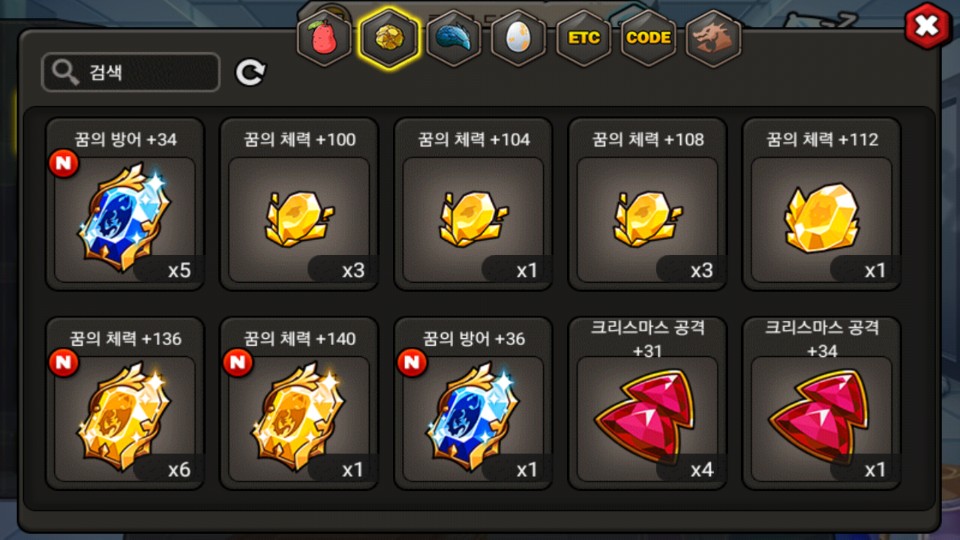The height and width of the screenshot is (540, 960).
Task: Switch to the blue dragon scale tab
Action: [454, 38]
